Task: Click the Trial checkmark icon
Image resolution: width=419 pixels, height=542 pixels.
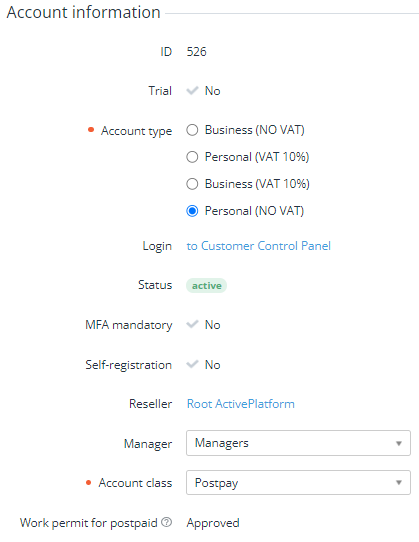Action: pyautogui.click(x=192, y=91)
